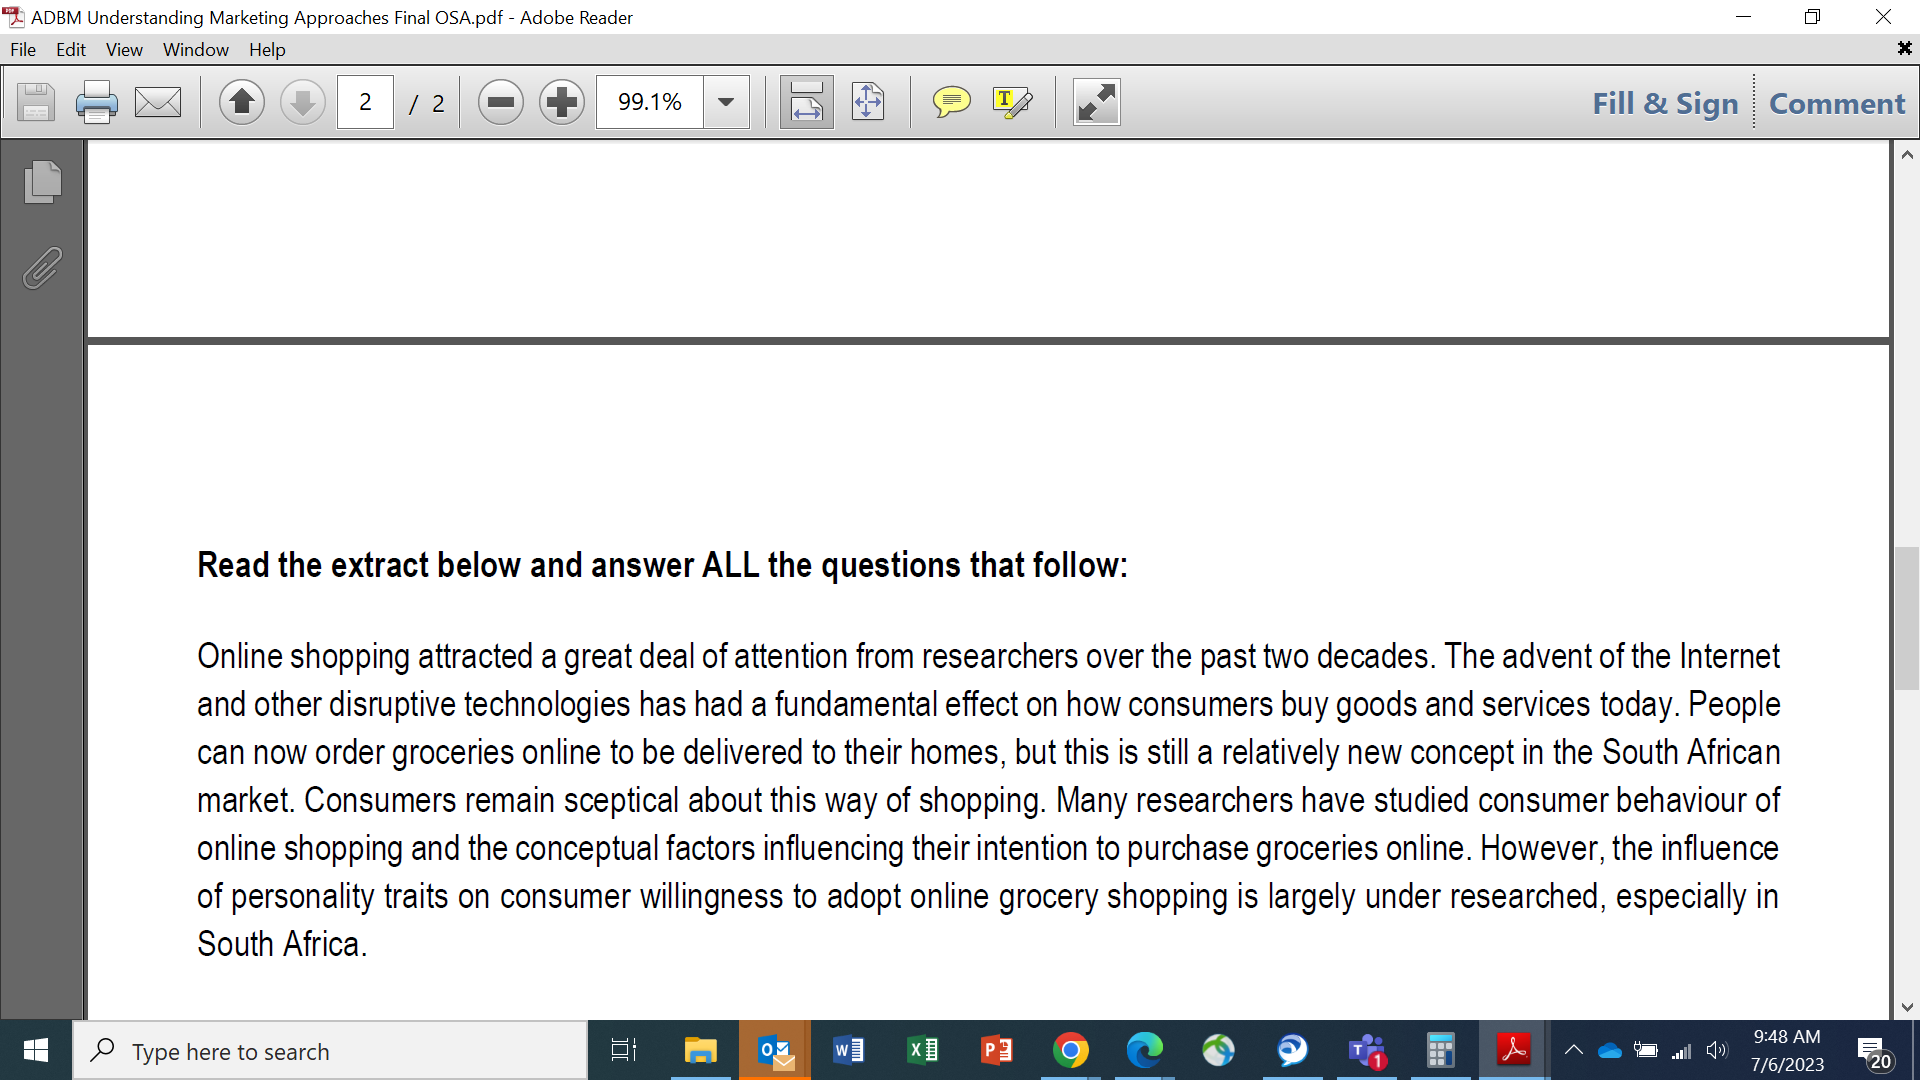Open notification center with 20 badge
1920x1080 pixels.
[1874, 1052]
